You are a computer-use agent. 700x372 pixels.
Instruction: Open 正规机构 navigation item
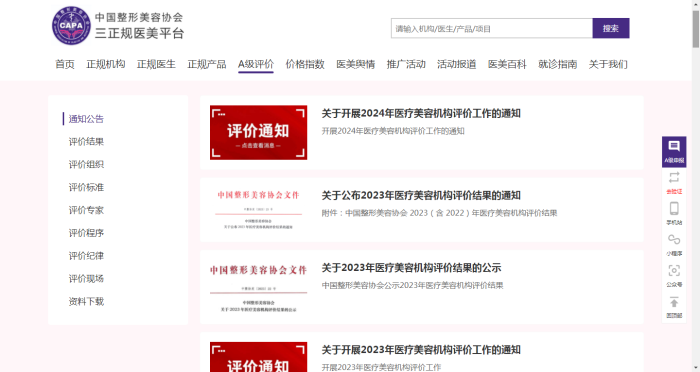click(x=106, y=64)
